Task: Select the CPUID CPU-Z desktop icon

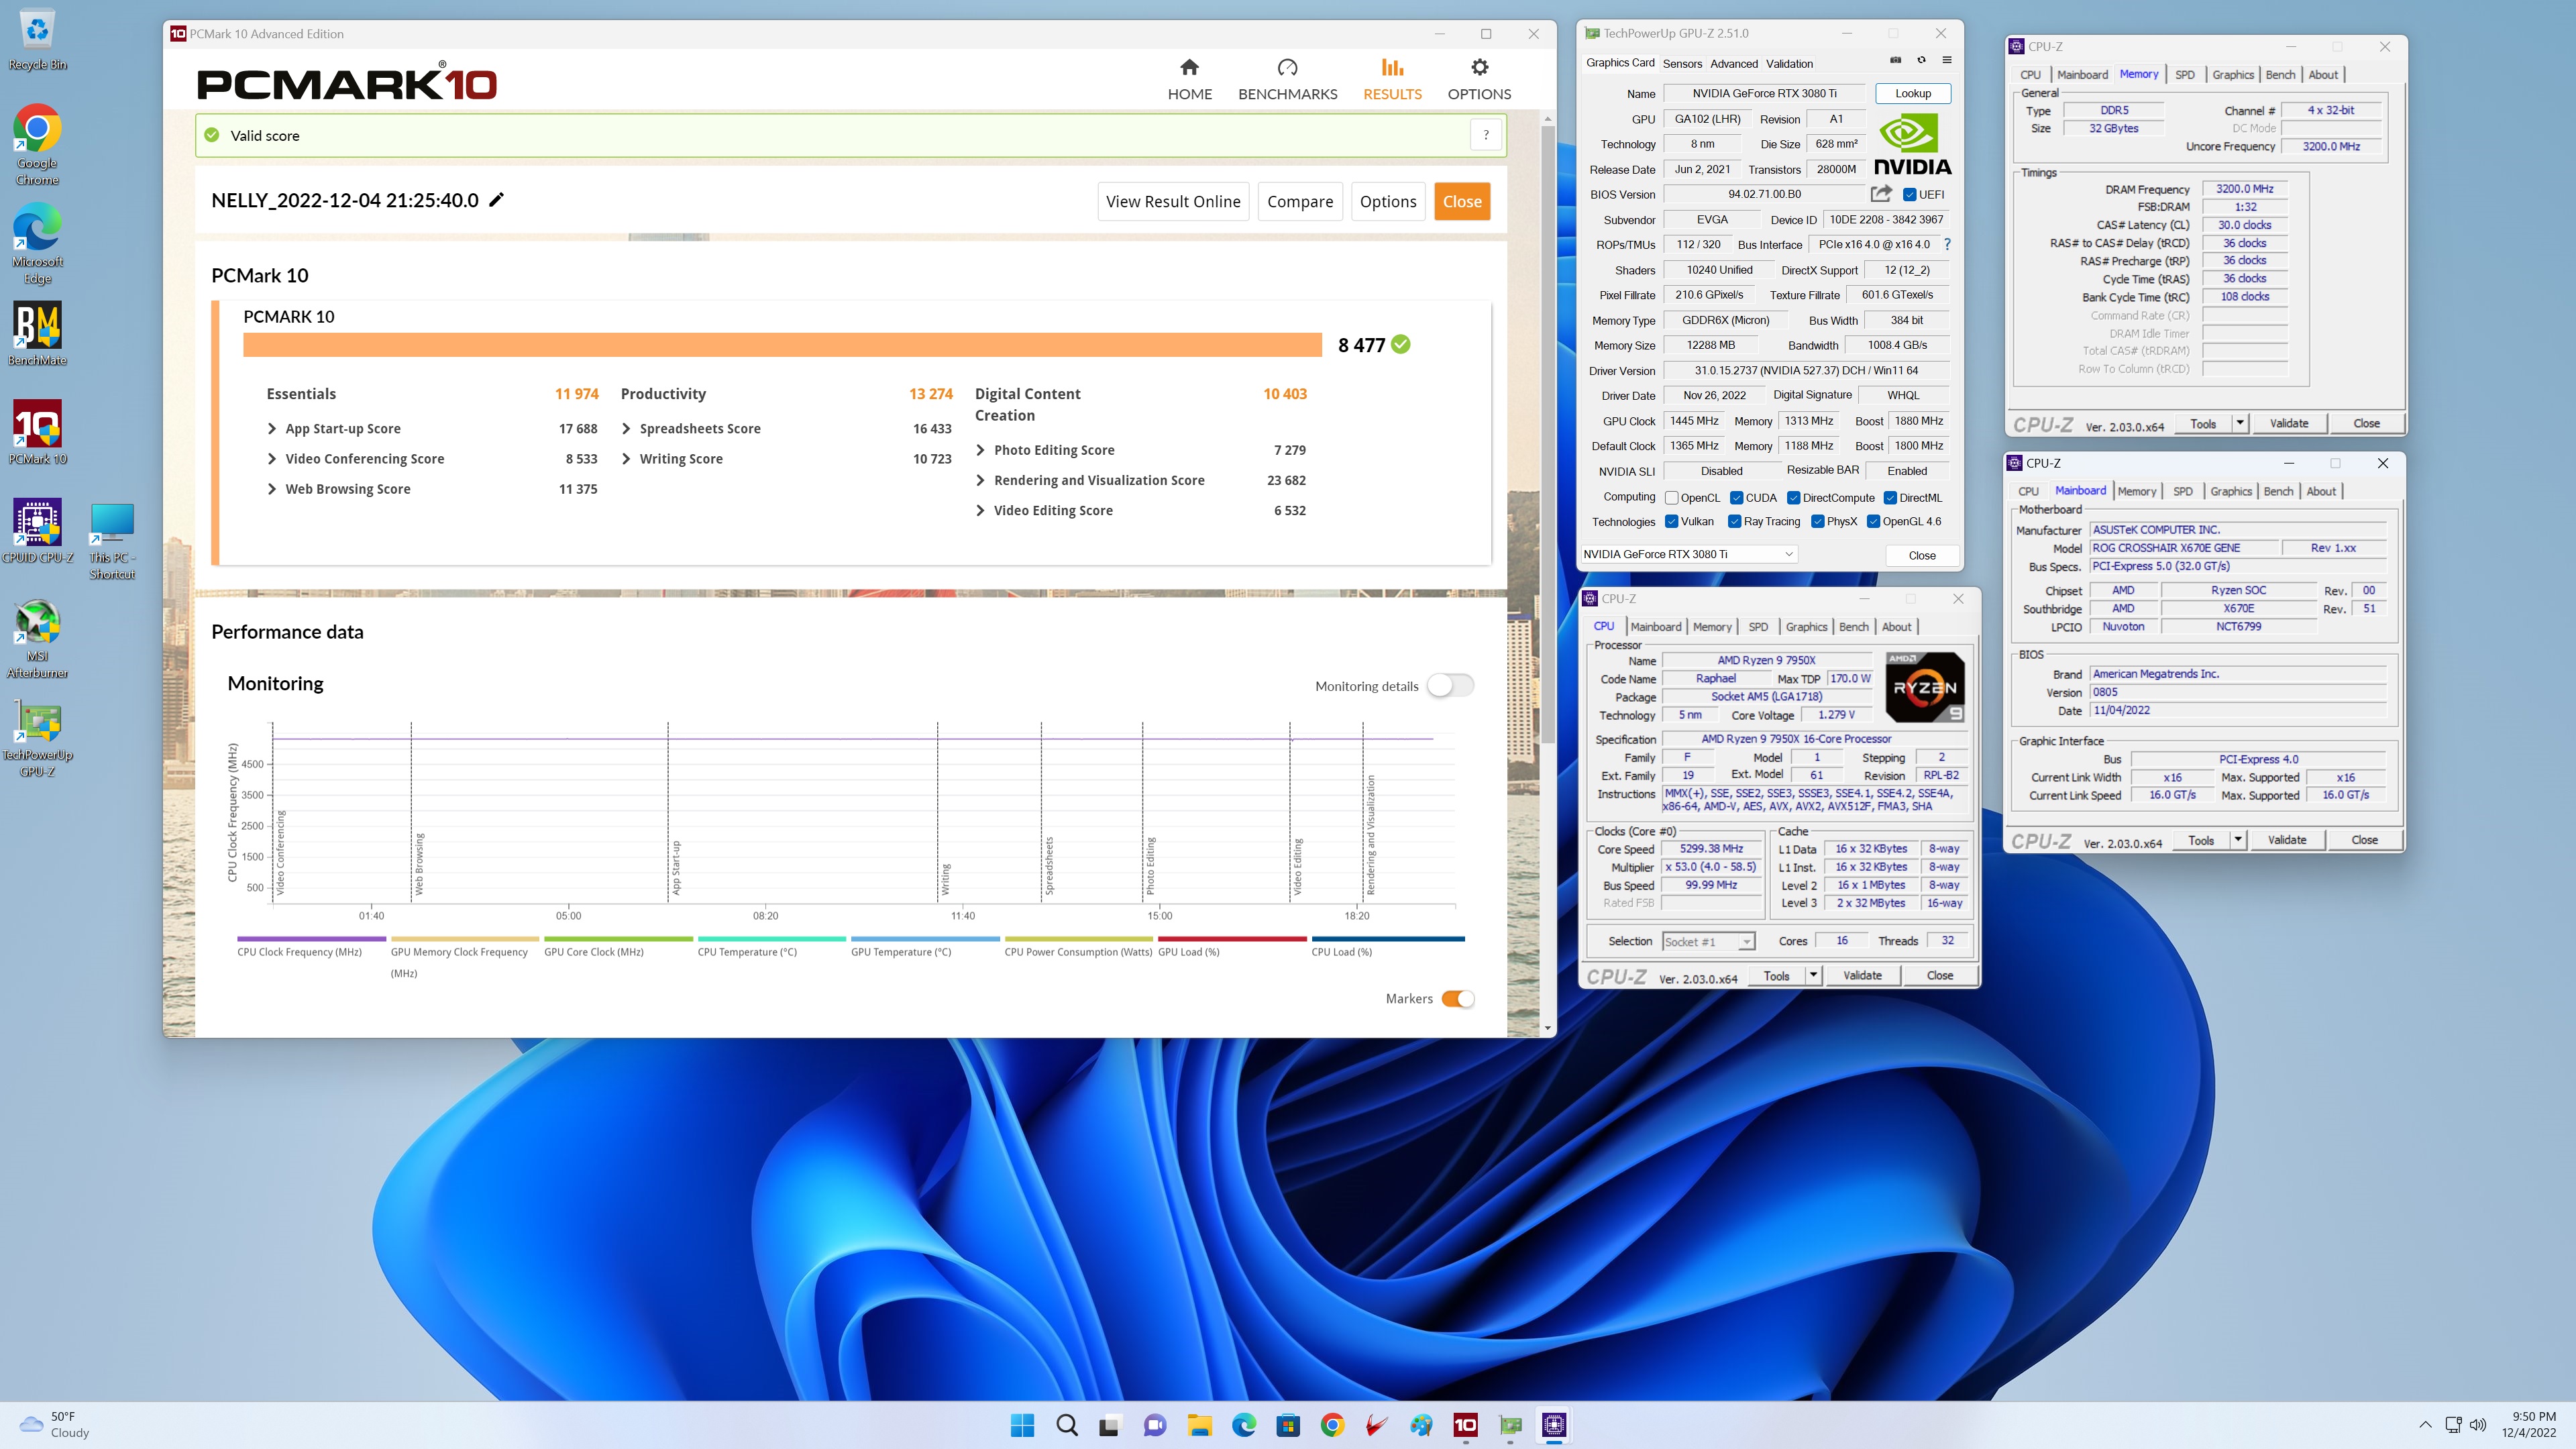Action: (x=37, y=531)
